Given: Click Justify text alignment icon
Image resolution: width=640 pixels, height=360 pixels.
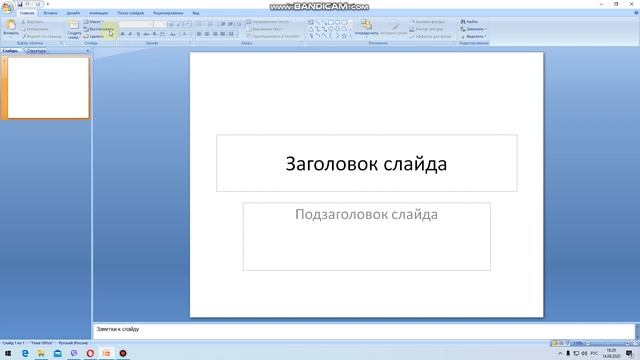Looking at the screenshot, I should pos(222,34).
